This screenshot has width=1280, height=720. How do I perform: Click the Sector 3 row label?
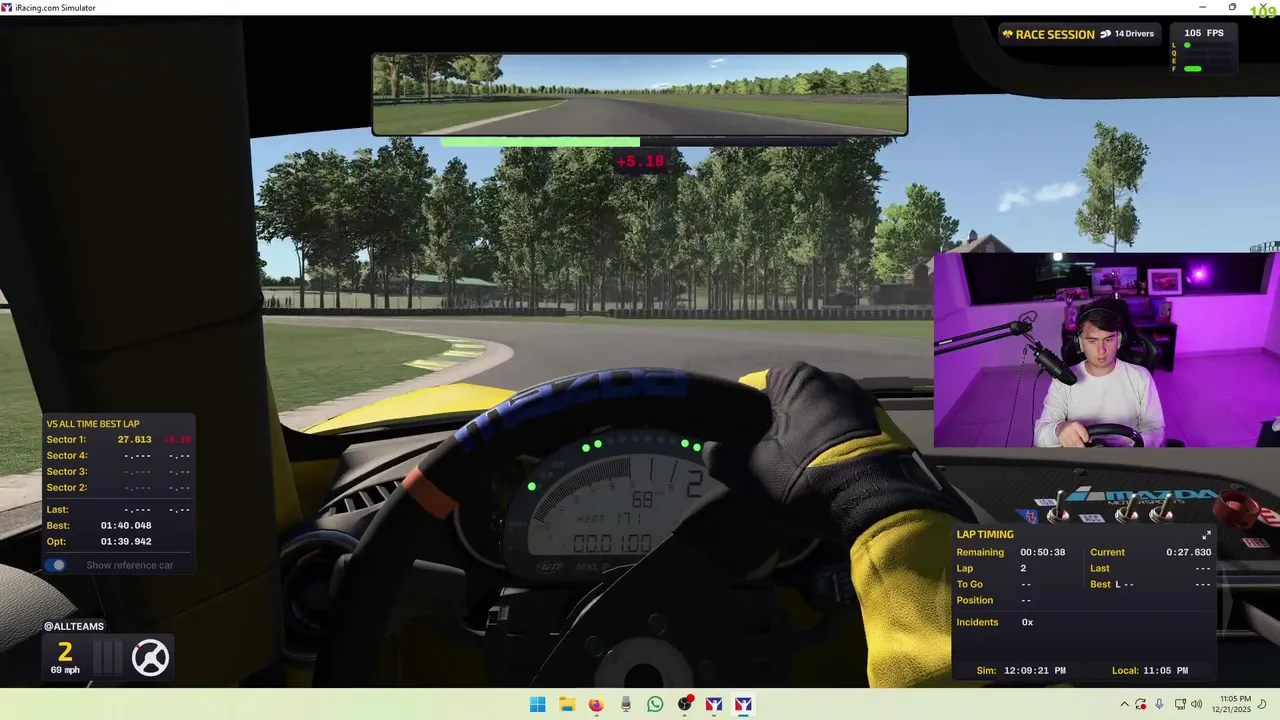click(x=67, y=471)
